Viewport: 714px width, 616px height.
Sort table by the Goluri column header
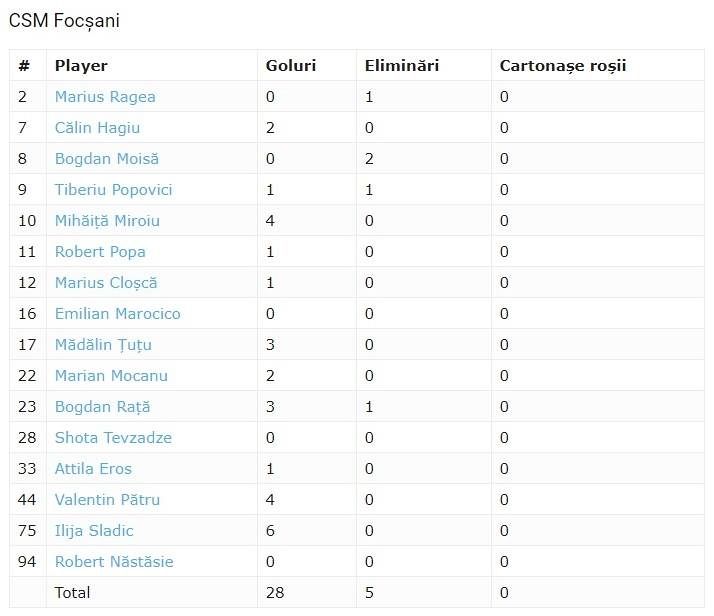(291, 66)
